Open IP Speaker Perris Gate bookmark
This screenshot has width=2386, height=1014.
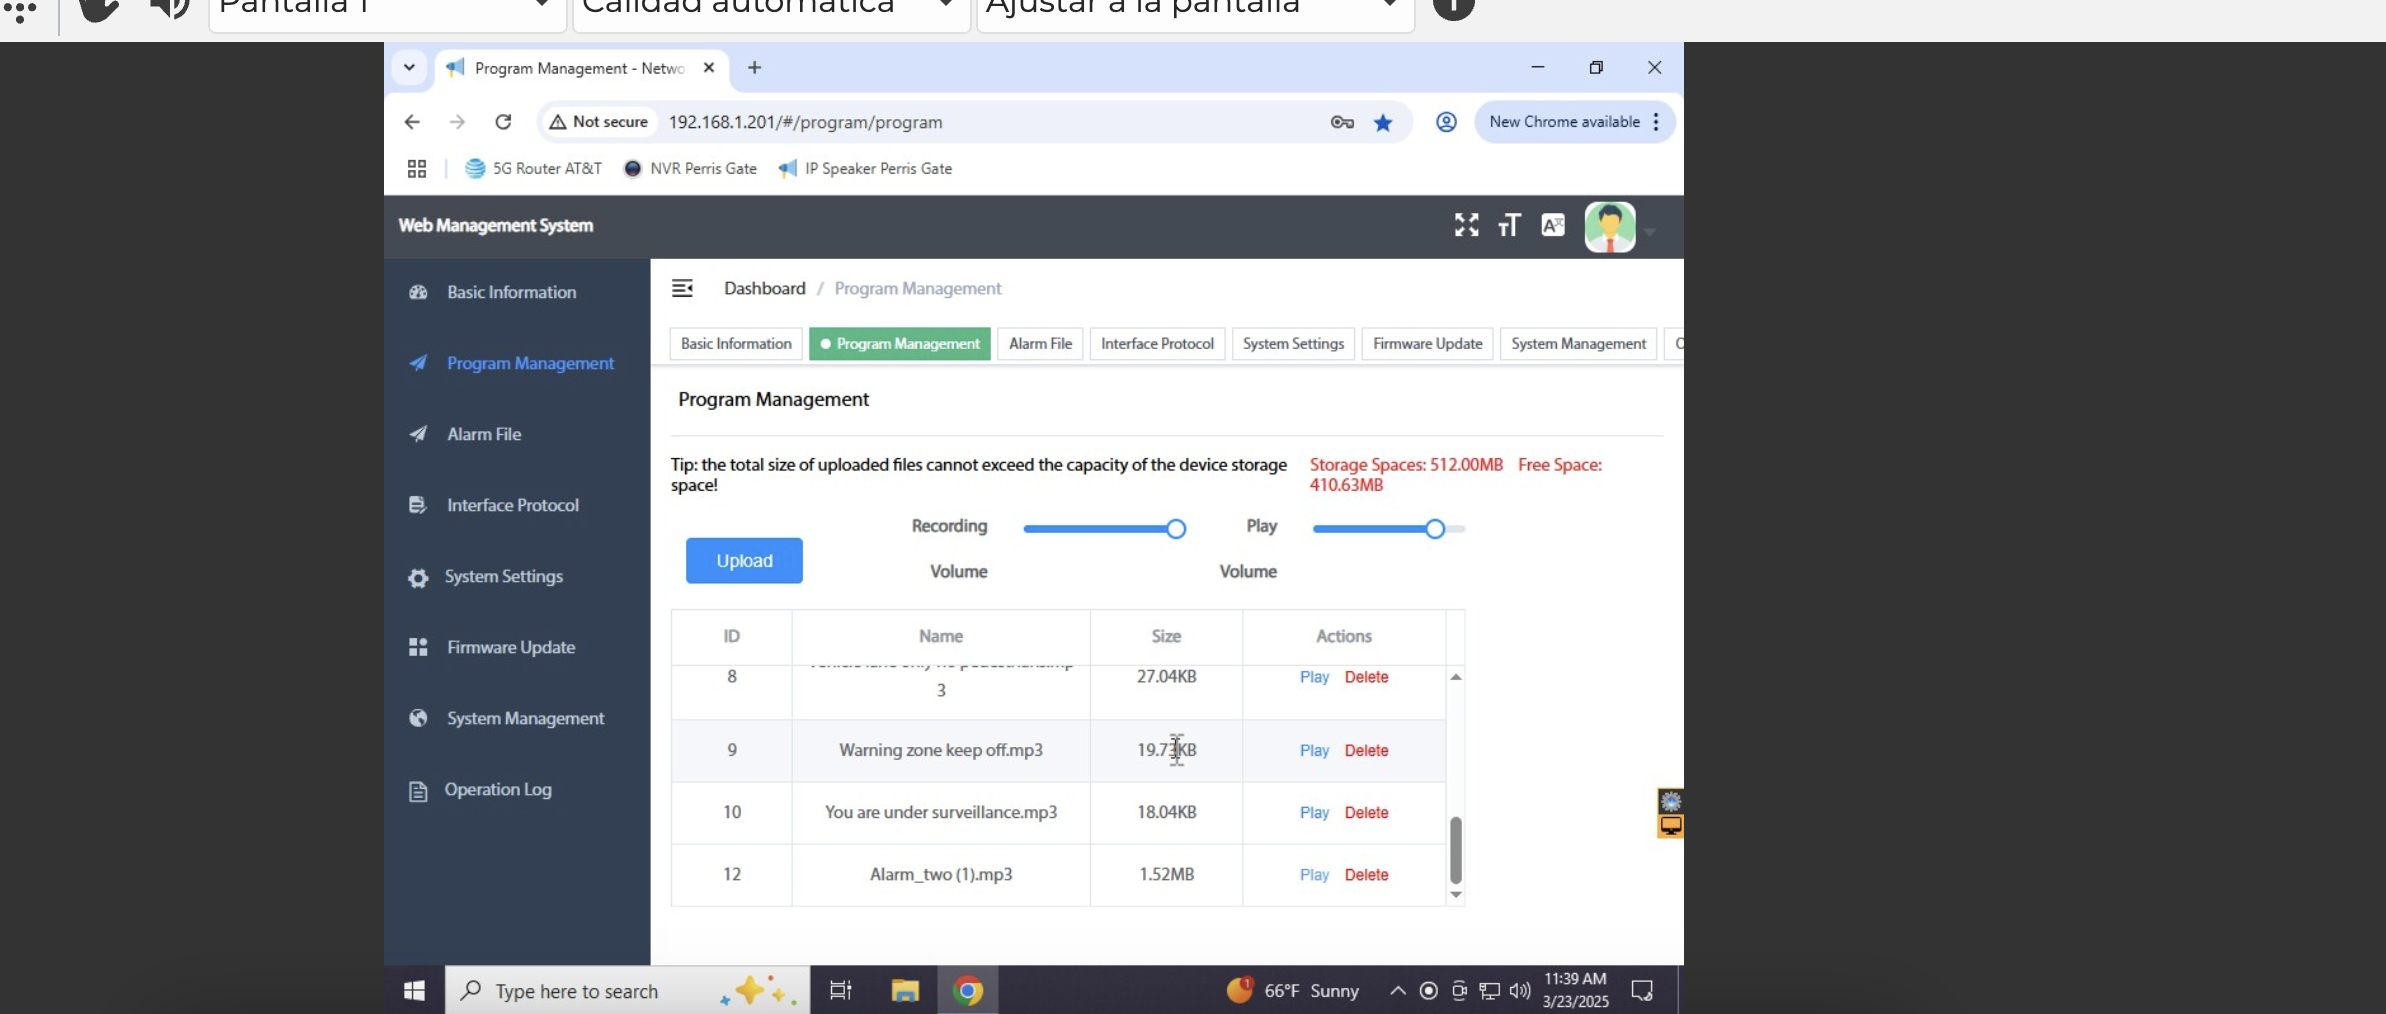[866, 168]
